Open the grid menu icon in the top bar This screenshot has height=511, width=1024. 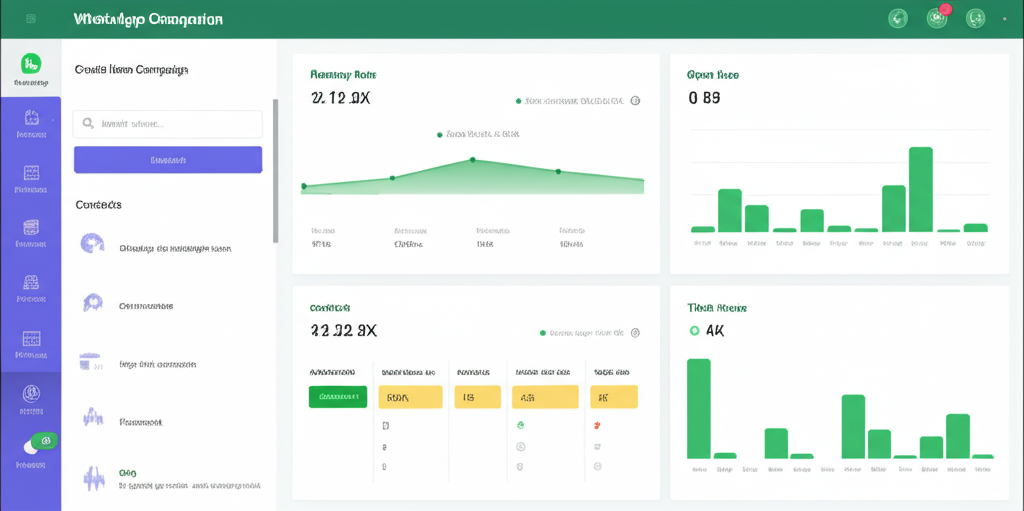point(31,19)
